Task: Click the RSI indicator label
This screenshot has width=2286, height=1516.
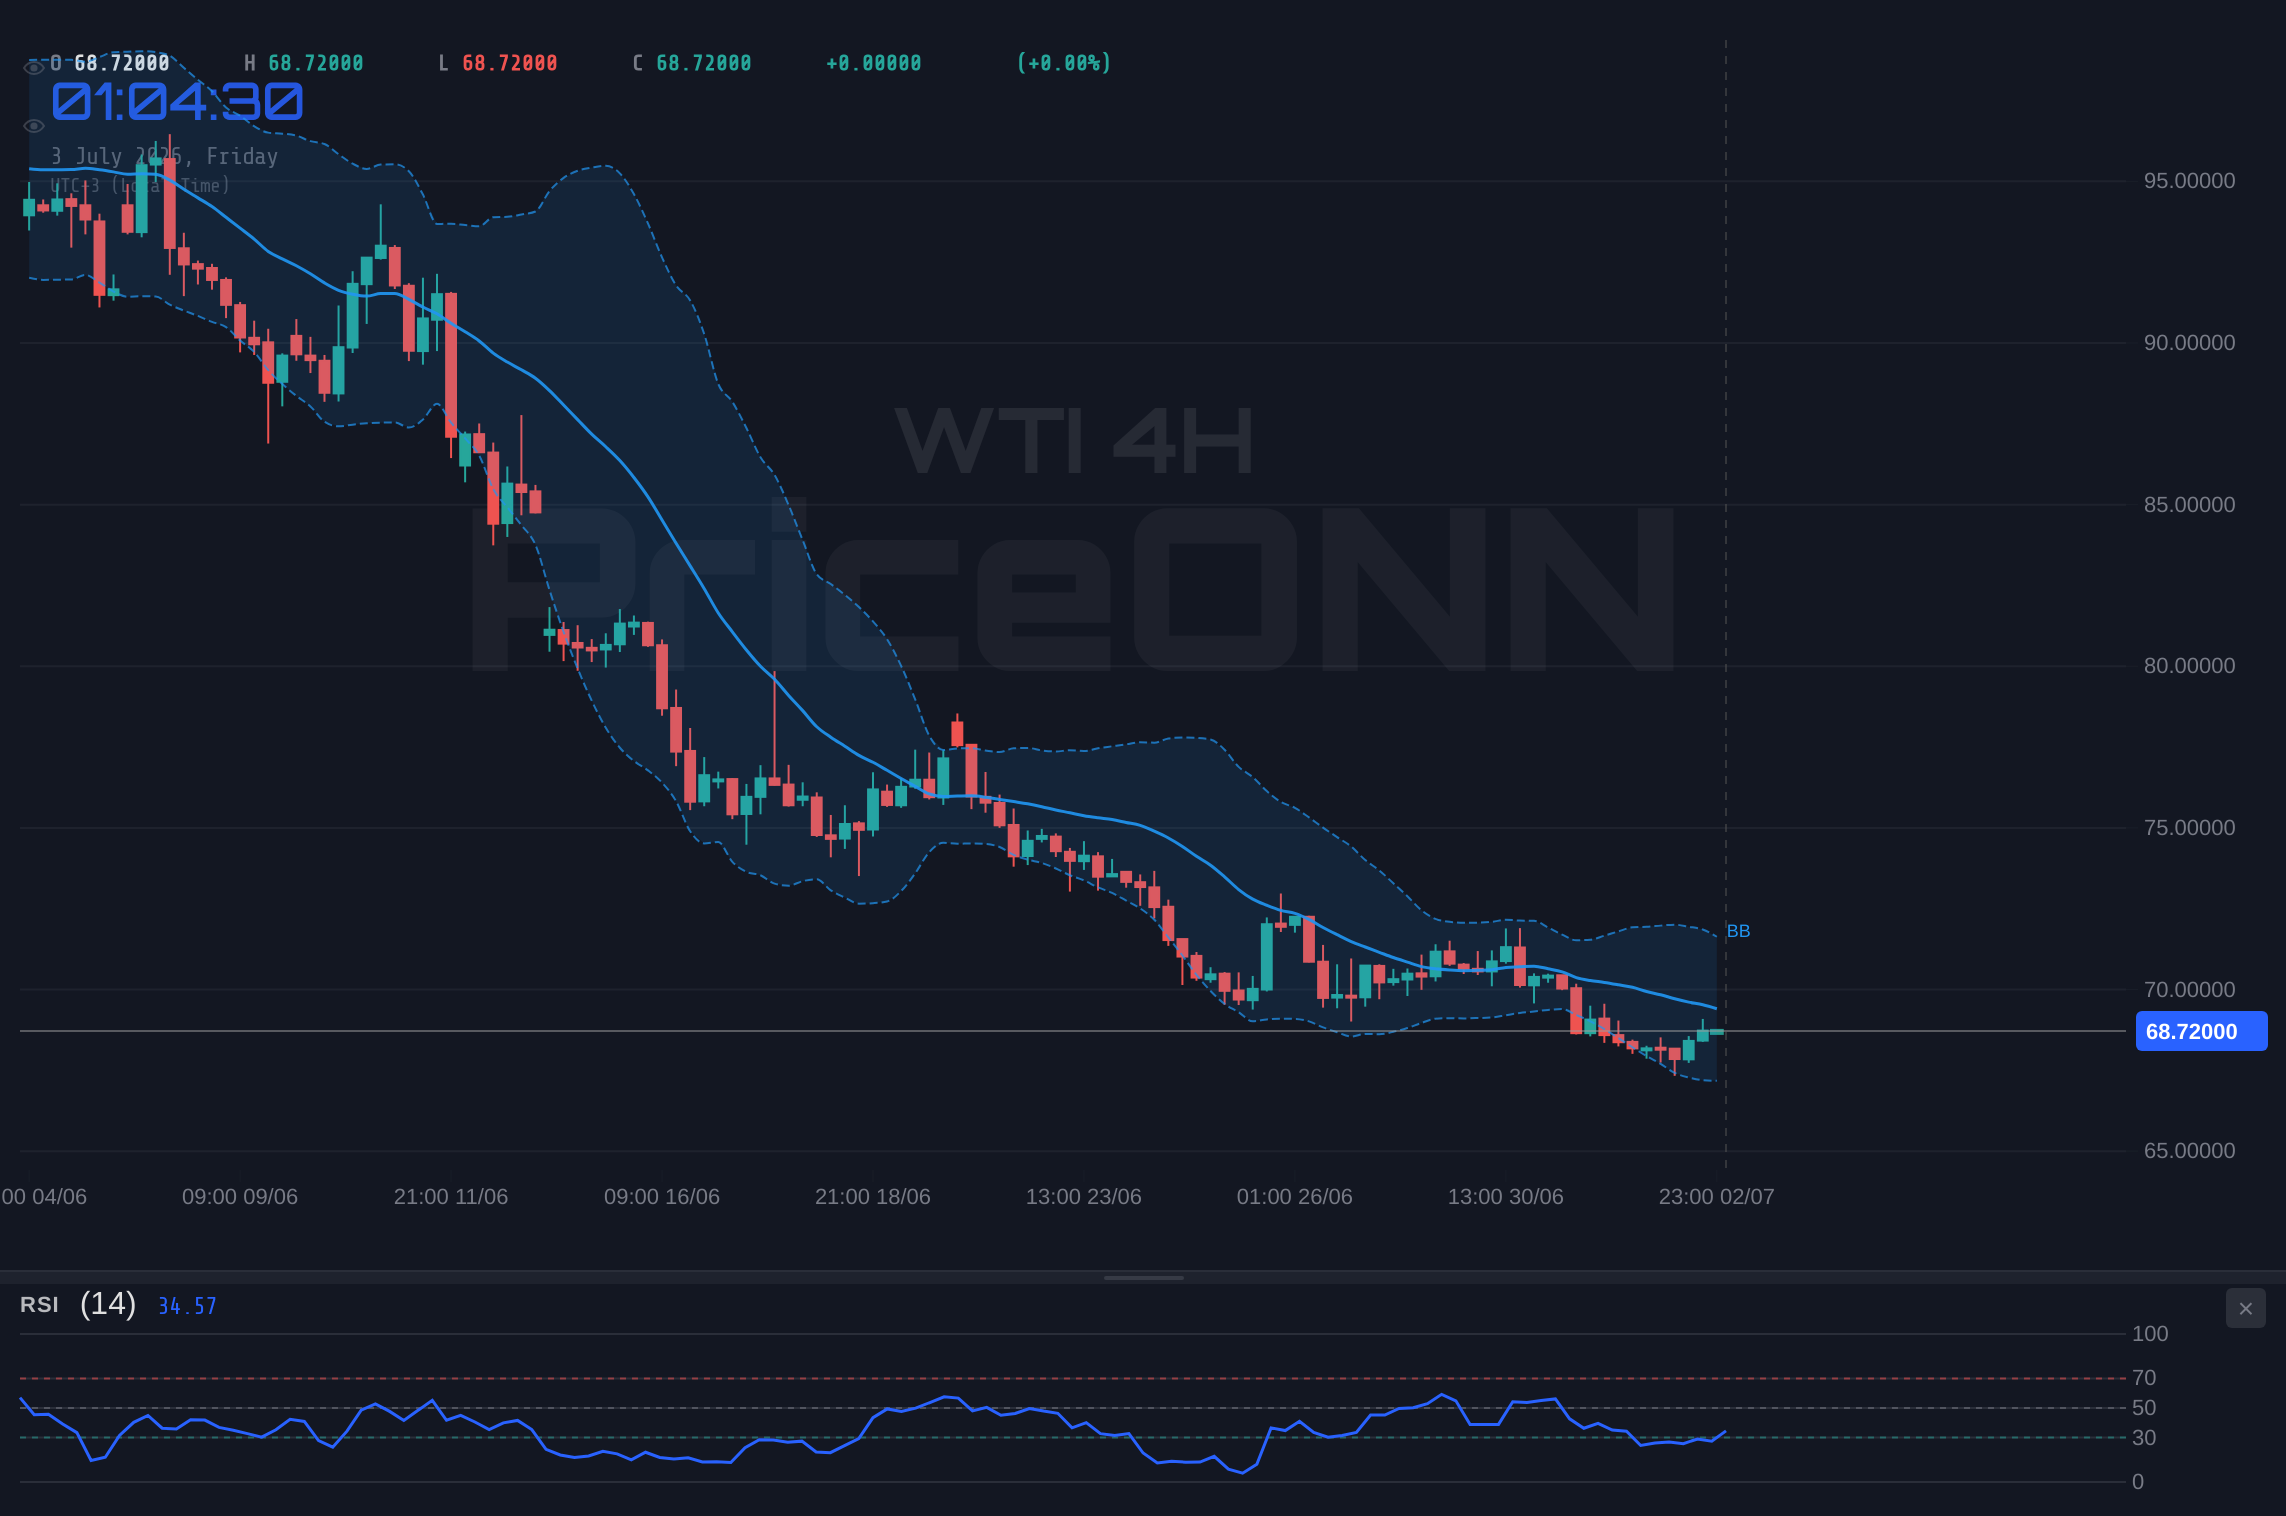Action: [x=39, y=1305]
